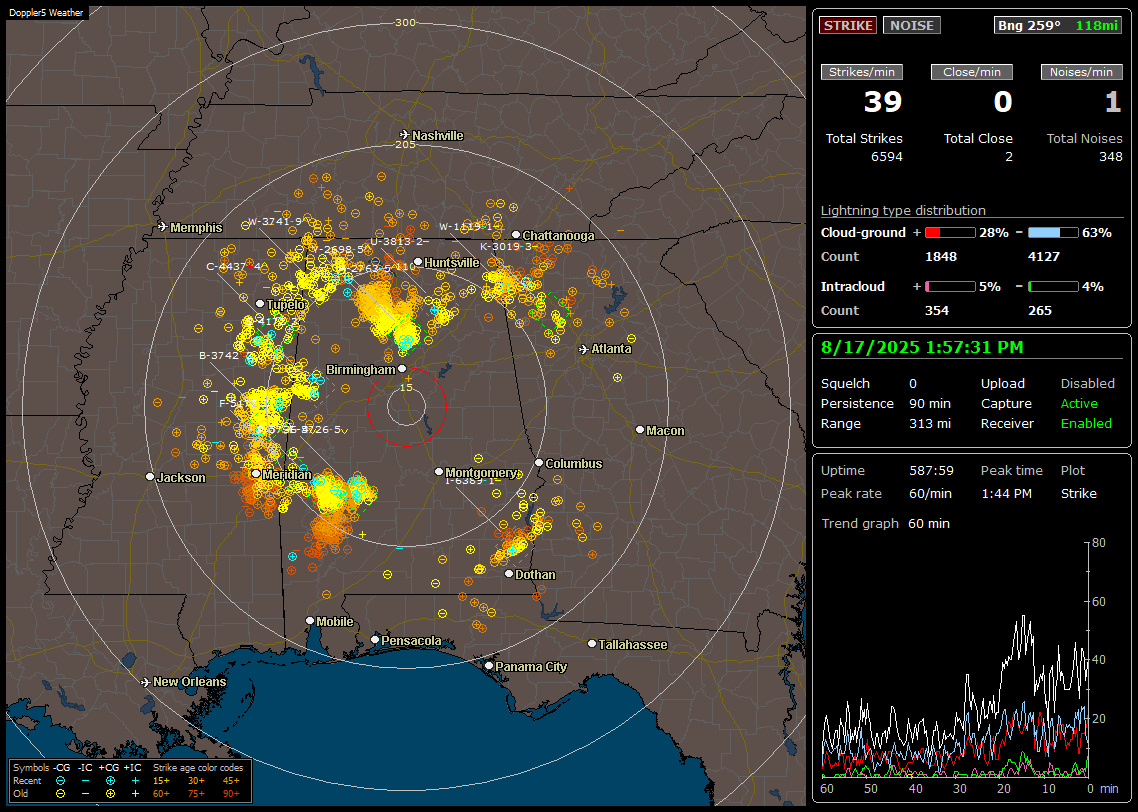
Task: Click the negative intracloud green percentage bar
Action: click(1053, 287)
